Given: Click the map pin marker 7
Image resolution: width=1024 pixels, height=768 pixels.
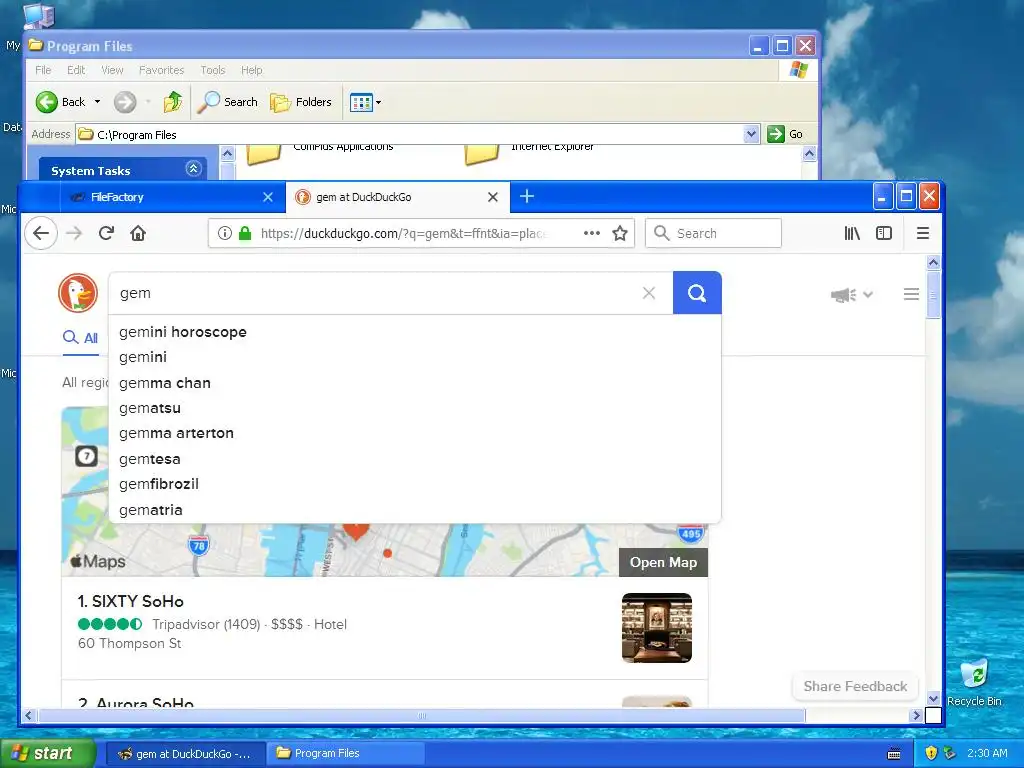Looking at the screenshot, I should pyautogui.click(x=86, y=456).
